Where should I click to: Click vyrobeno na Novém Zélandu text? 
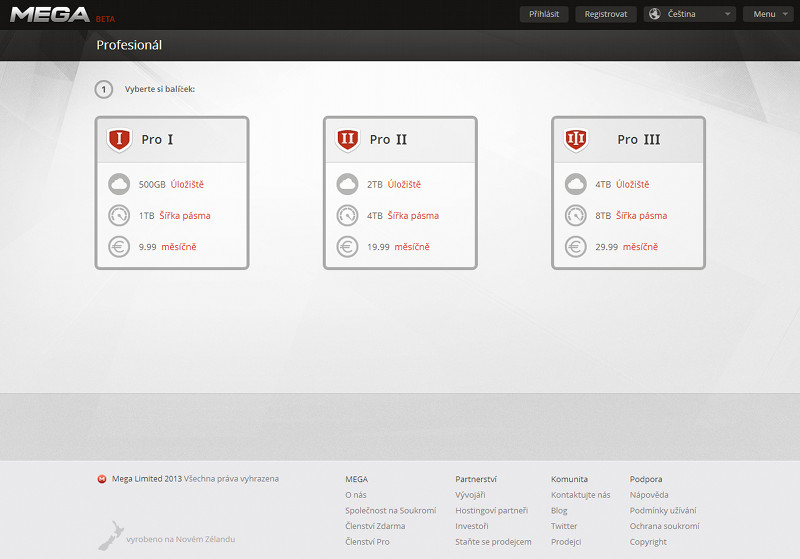[181, 539]
